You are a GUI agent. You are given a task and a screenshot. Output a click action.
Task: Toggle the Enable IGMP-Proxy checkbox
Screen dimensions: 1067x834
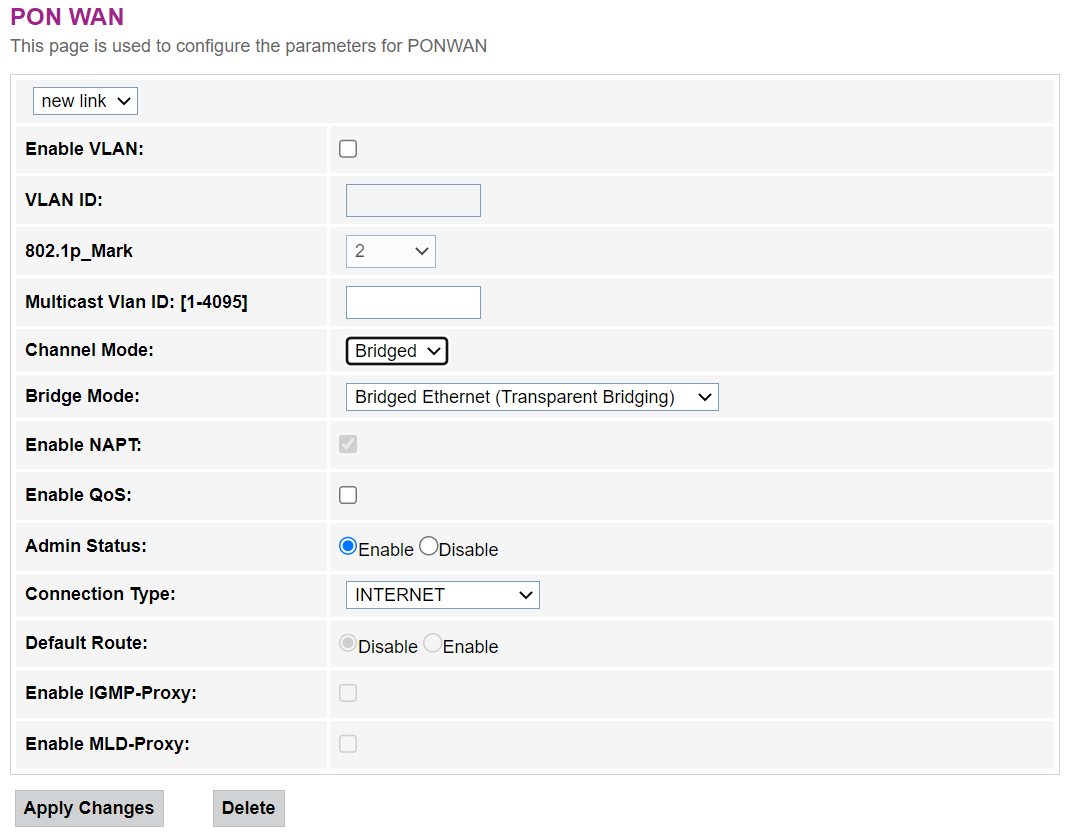point(348,693)
